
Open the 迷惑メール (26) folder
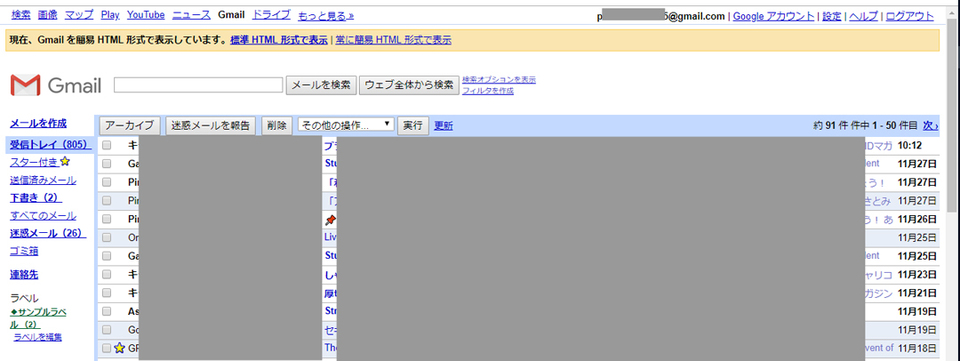(x=48, y=233)
